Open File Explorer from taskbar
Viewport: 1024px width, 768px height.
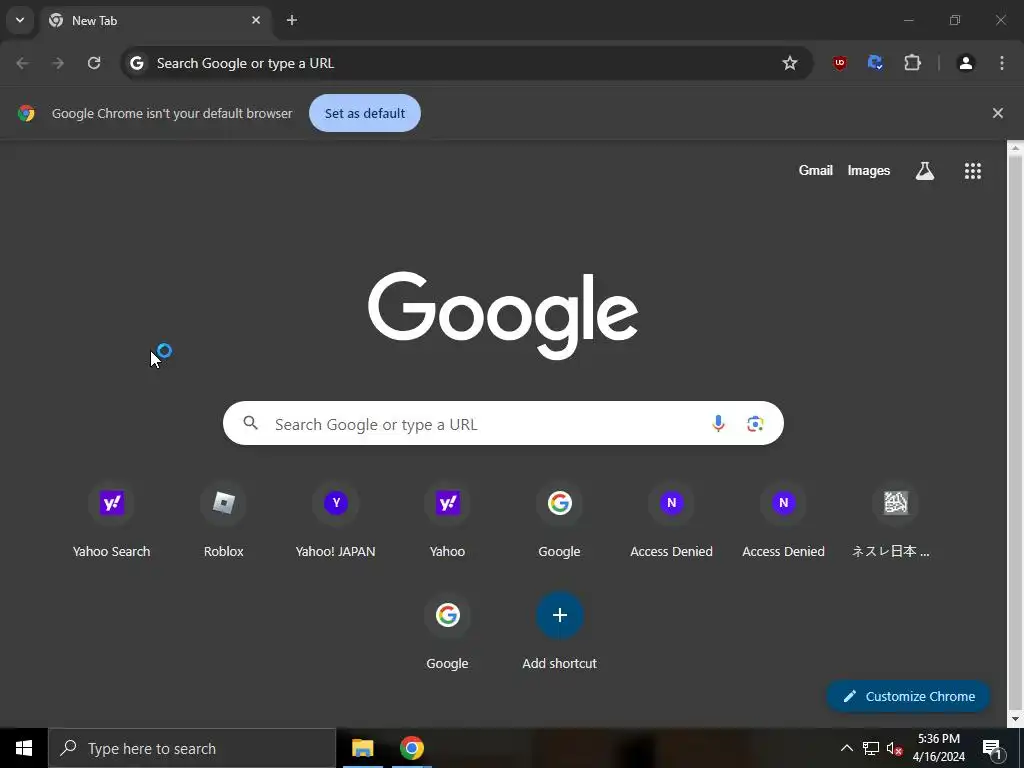(362, 748)
